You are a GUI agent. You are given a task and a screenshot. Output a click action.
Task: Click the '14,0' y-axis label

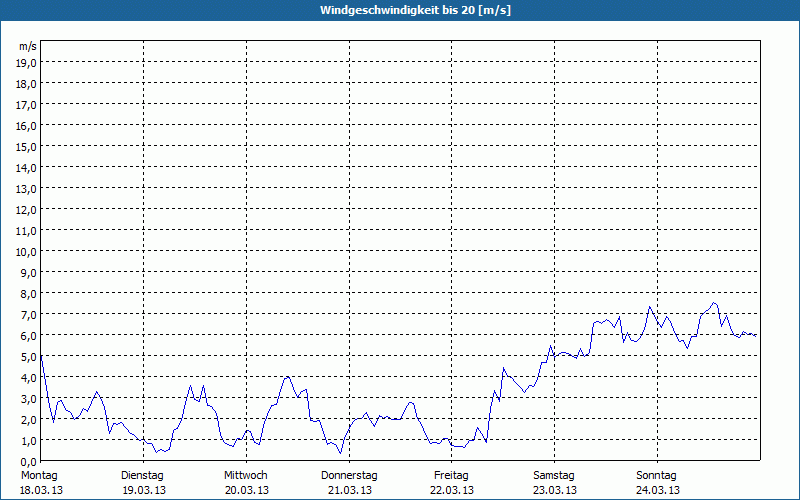coord(27,167)
